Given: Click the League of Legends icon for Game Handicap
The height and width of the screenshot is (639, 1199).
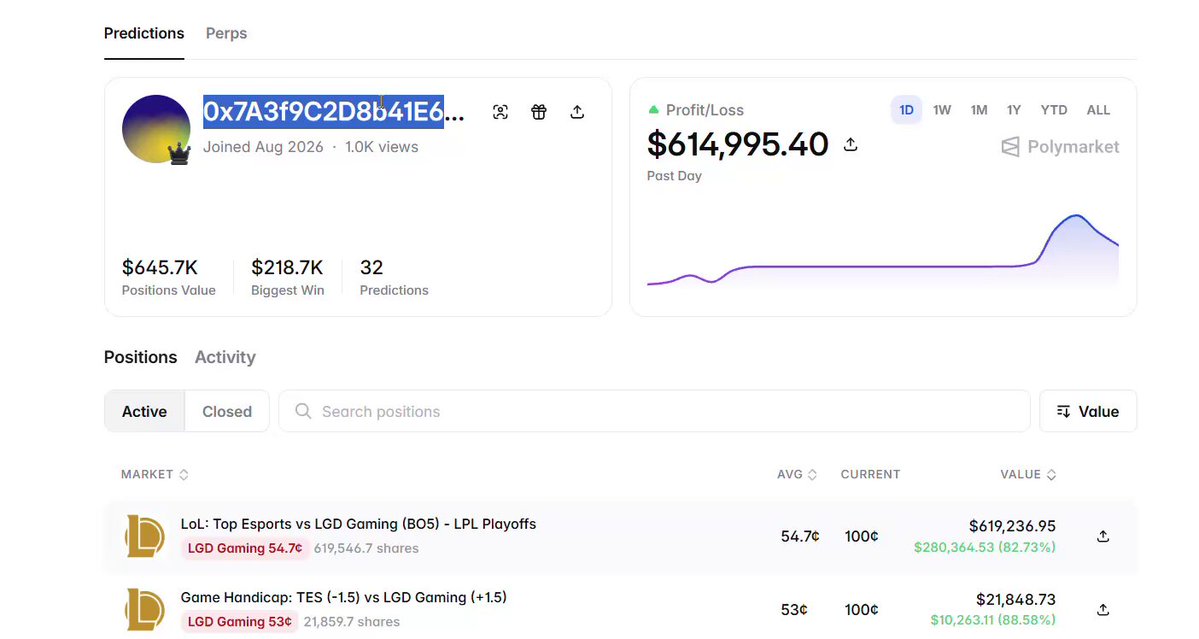Looking at the screenshot, I should coord(145,609).
